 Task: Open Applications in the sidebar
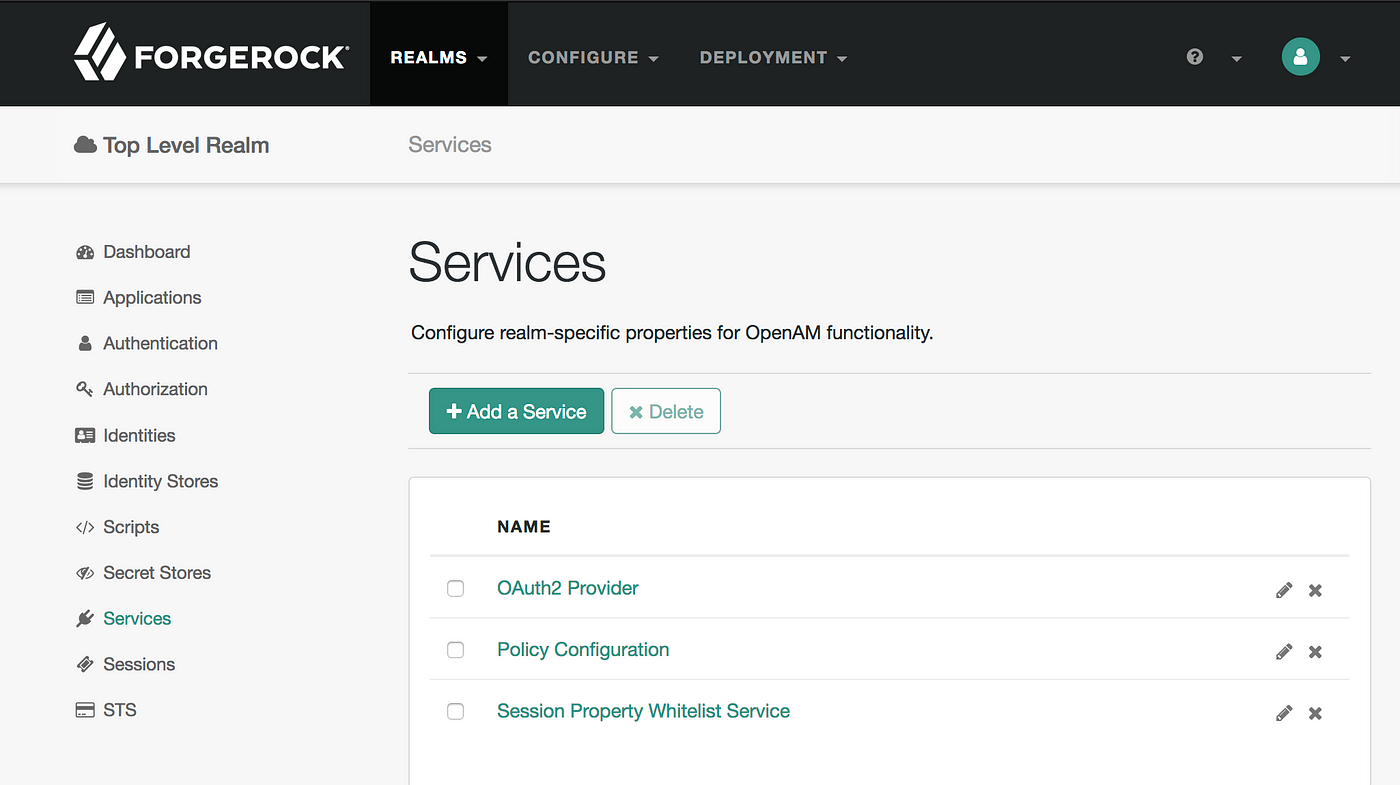(152, 298)
